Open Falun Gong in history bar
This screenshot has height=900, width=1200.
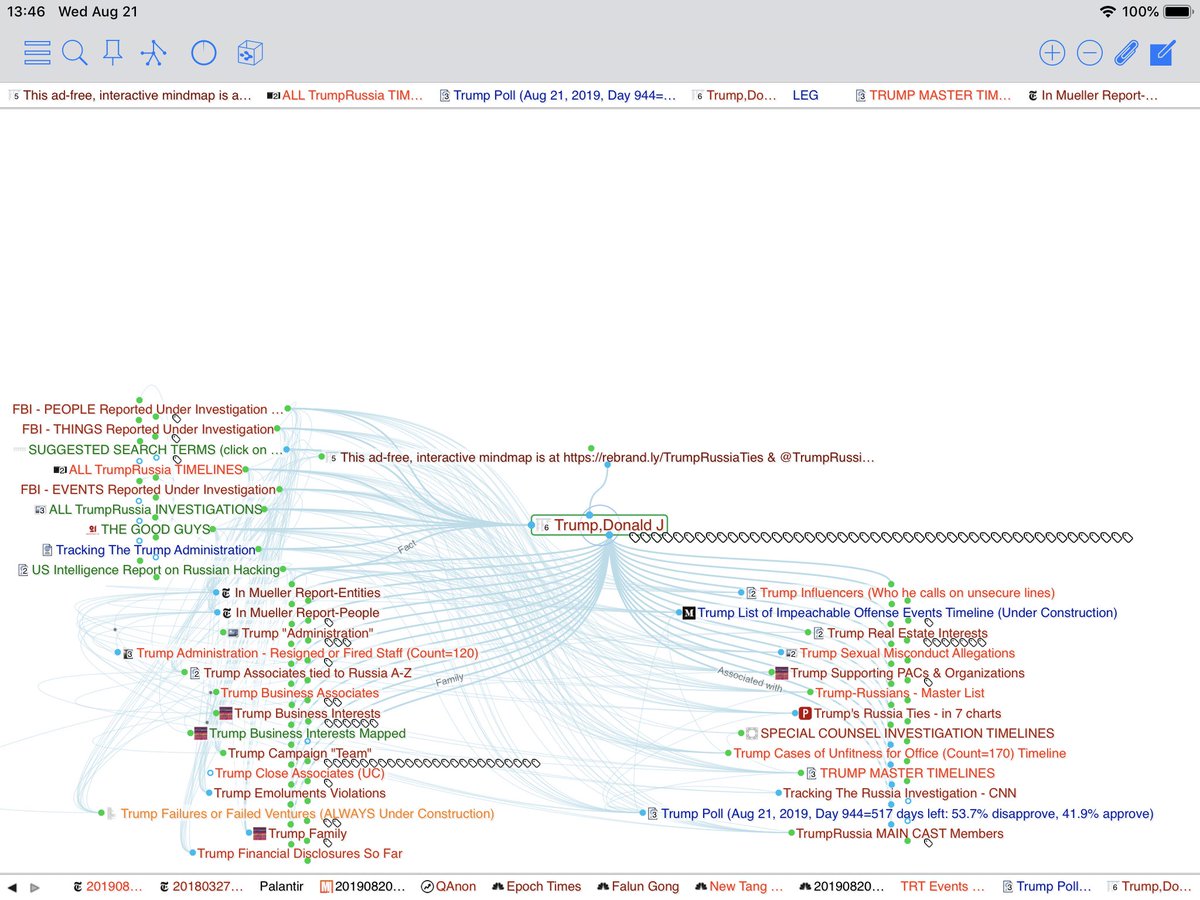coord(638,886)
